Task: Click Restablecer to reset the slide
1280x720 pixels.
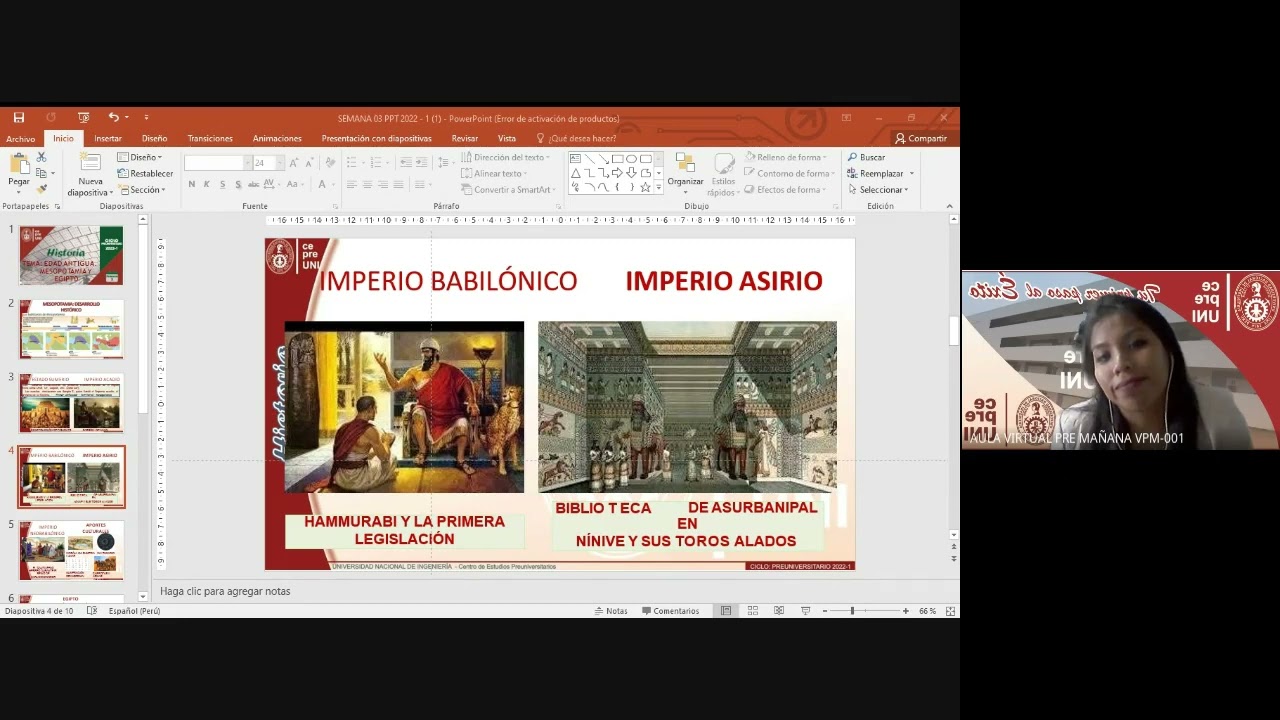Action: [145, 173]
